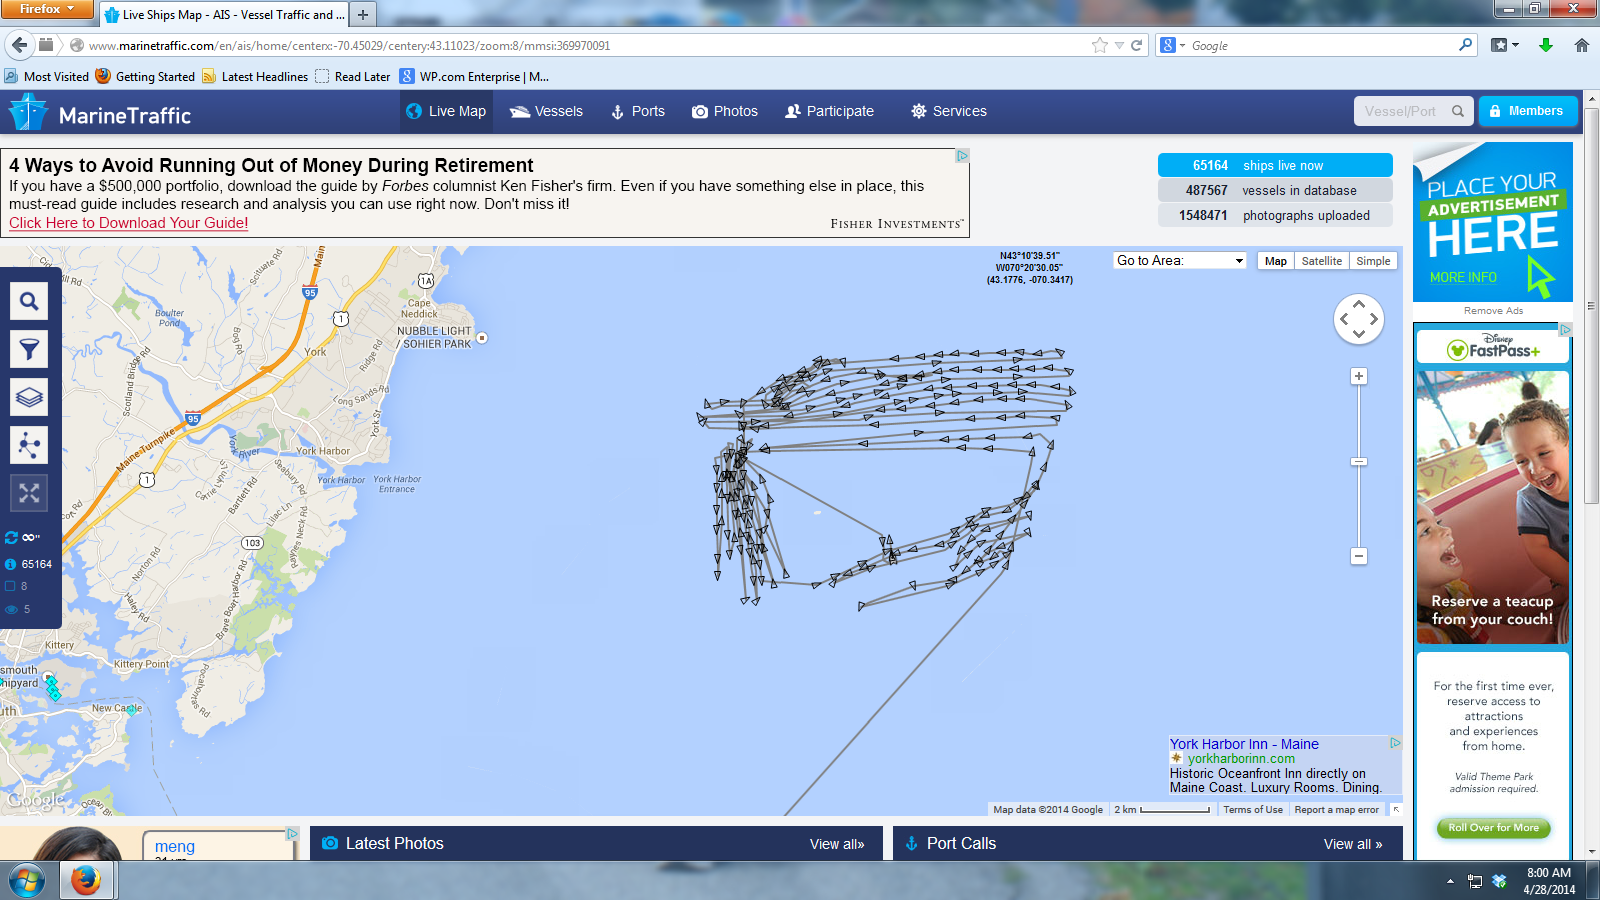This screenshot has width=1600, height=900.
Task: Click View all link beside Latest Photos
Action: (836, 844)
